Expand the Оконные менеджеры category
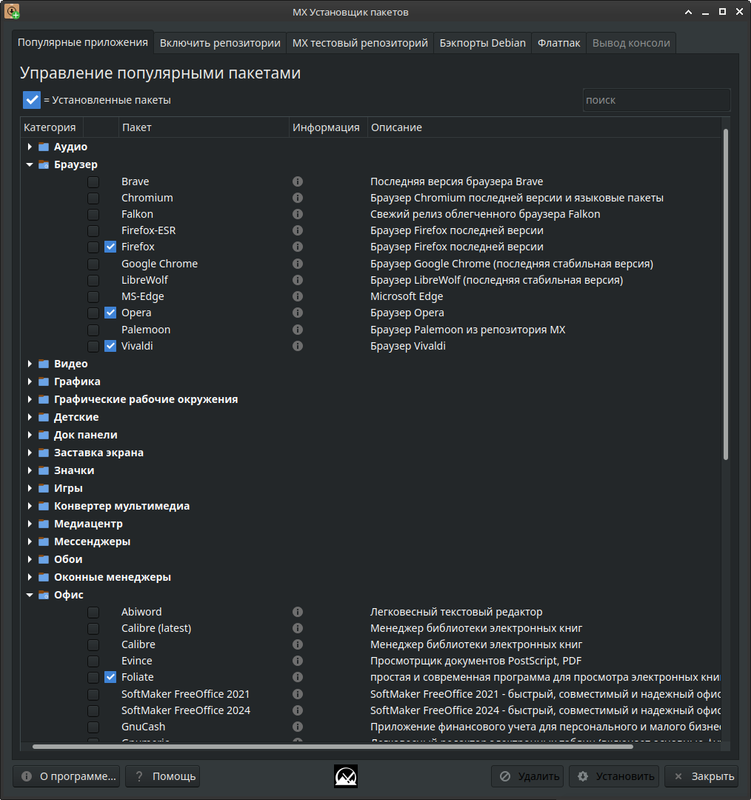 pyautogui.click(x=30, y=577)
